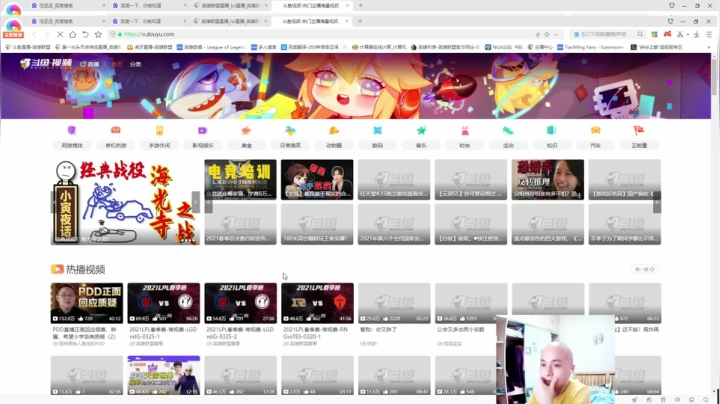720x404 pixels.
Task: Go to the browser home page icon
Action: 73,34
